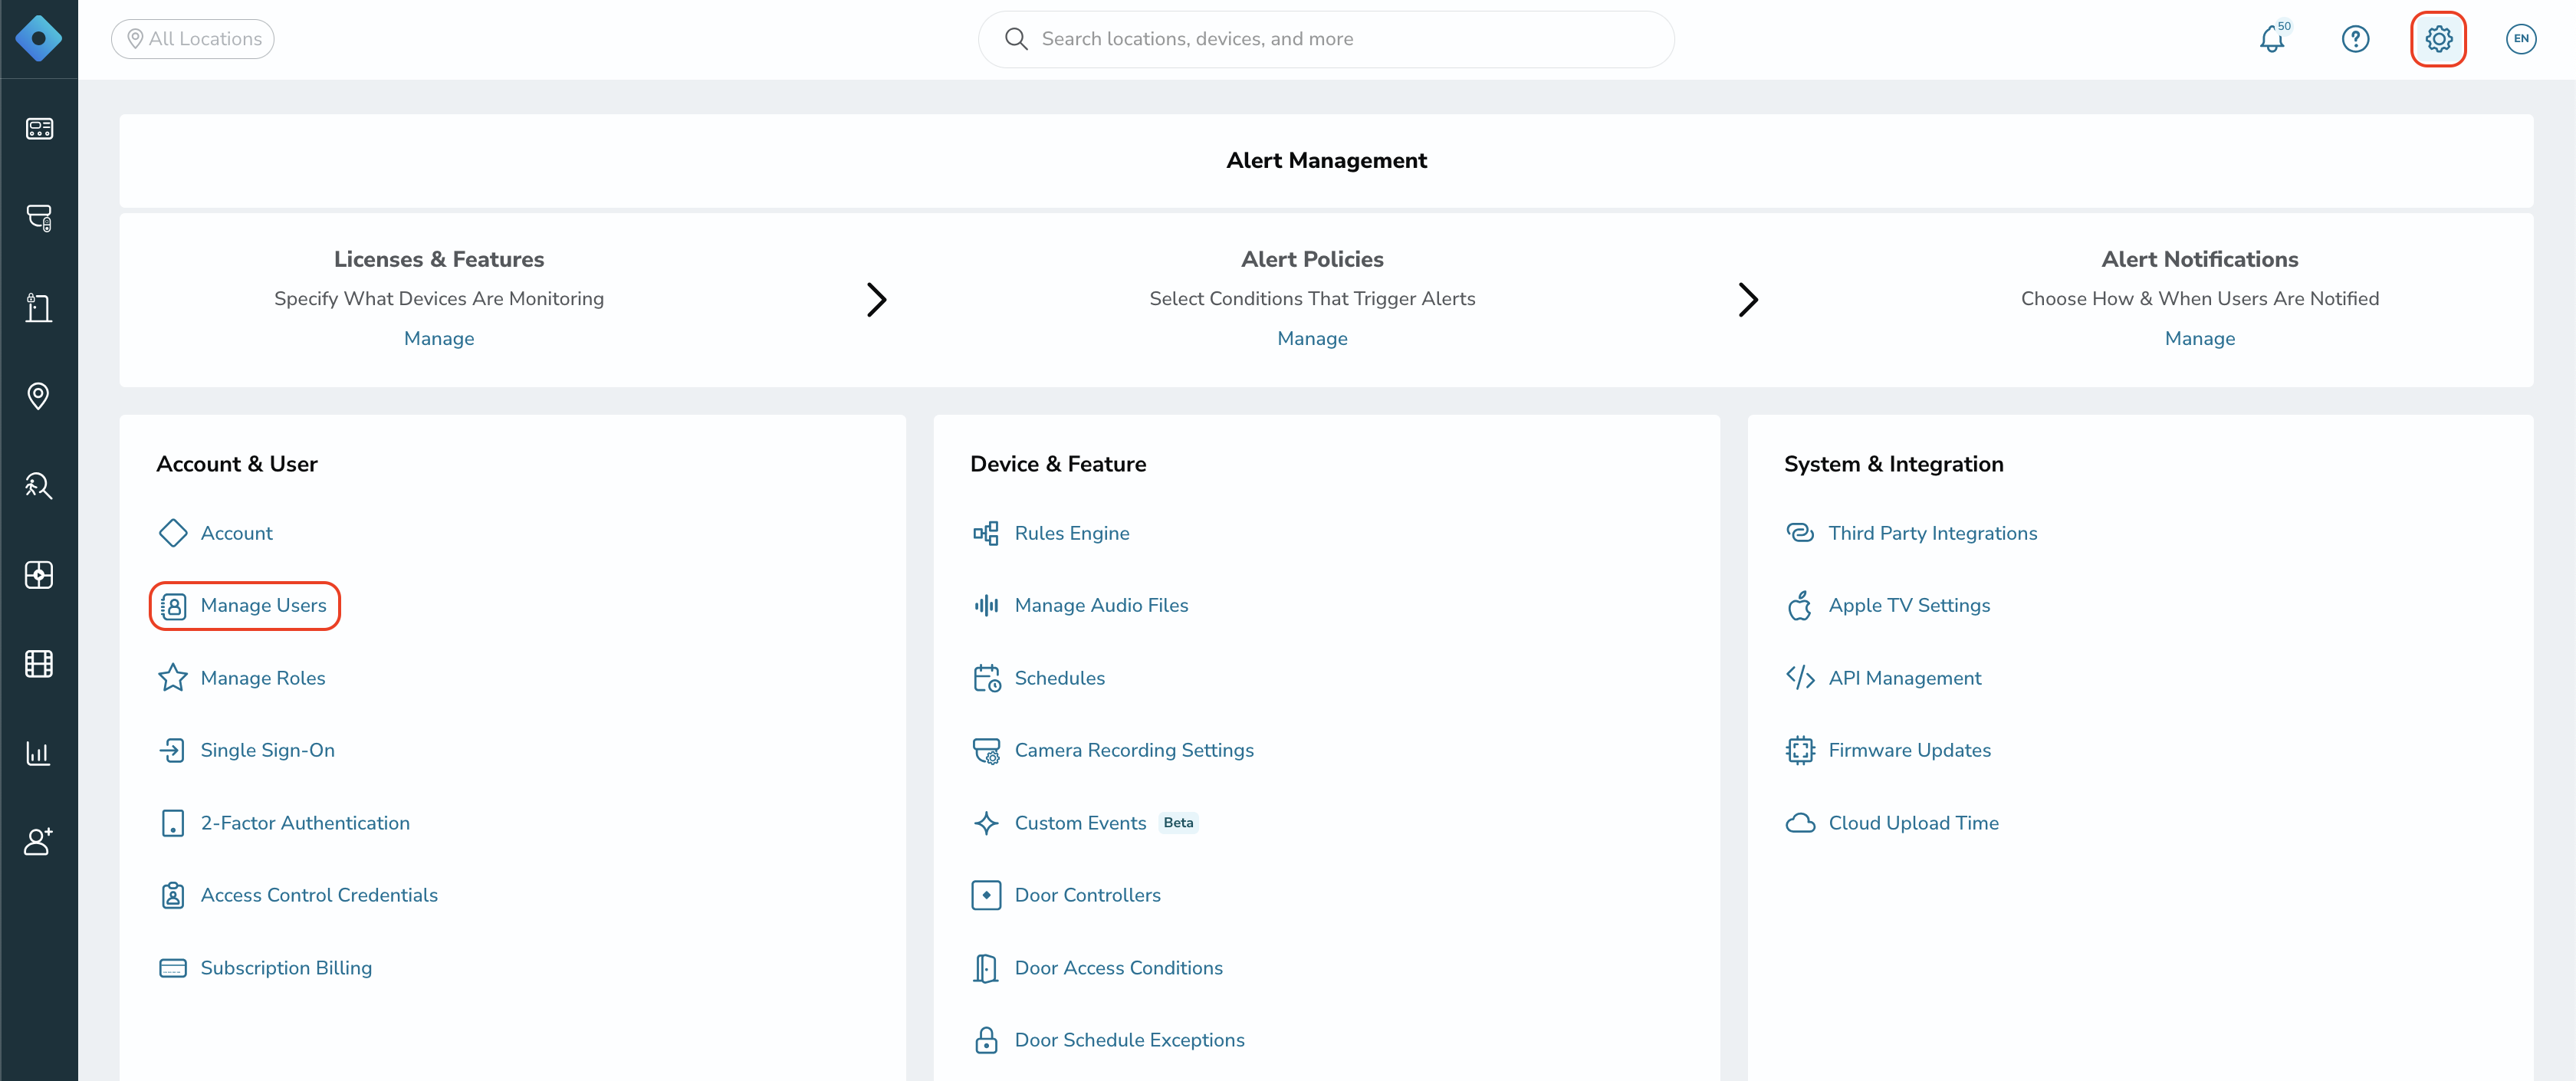The height and width of the screenshot is (1081, 2576).
Task: Open Schedules
Action: tap(1059, 678)
